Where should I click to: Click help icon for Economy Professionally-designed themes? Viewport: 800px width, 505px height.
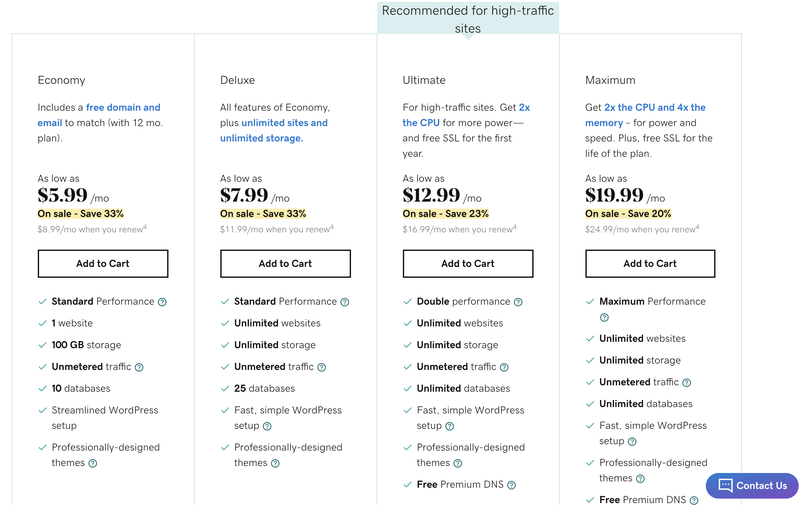(93, 463)
